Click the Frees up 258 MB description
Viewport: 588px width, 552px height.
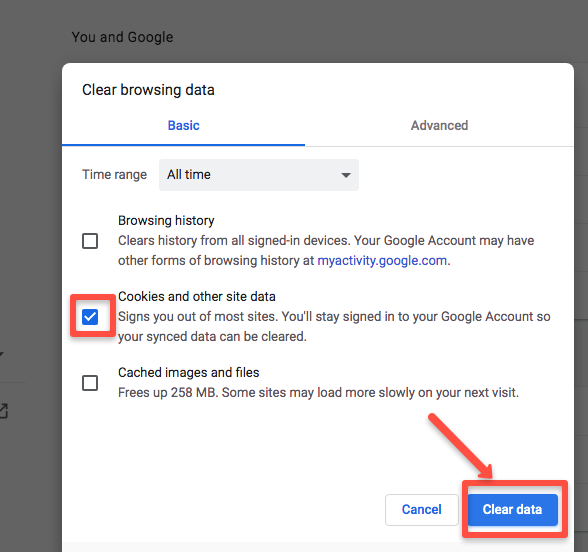pyautogui.click(x=318, y=393)
